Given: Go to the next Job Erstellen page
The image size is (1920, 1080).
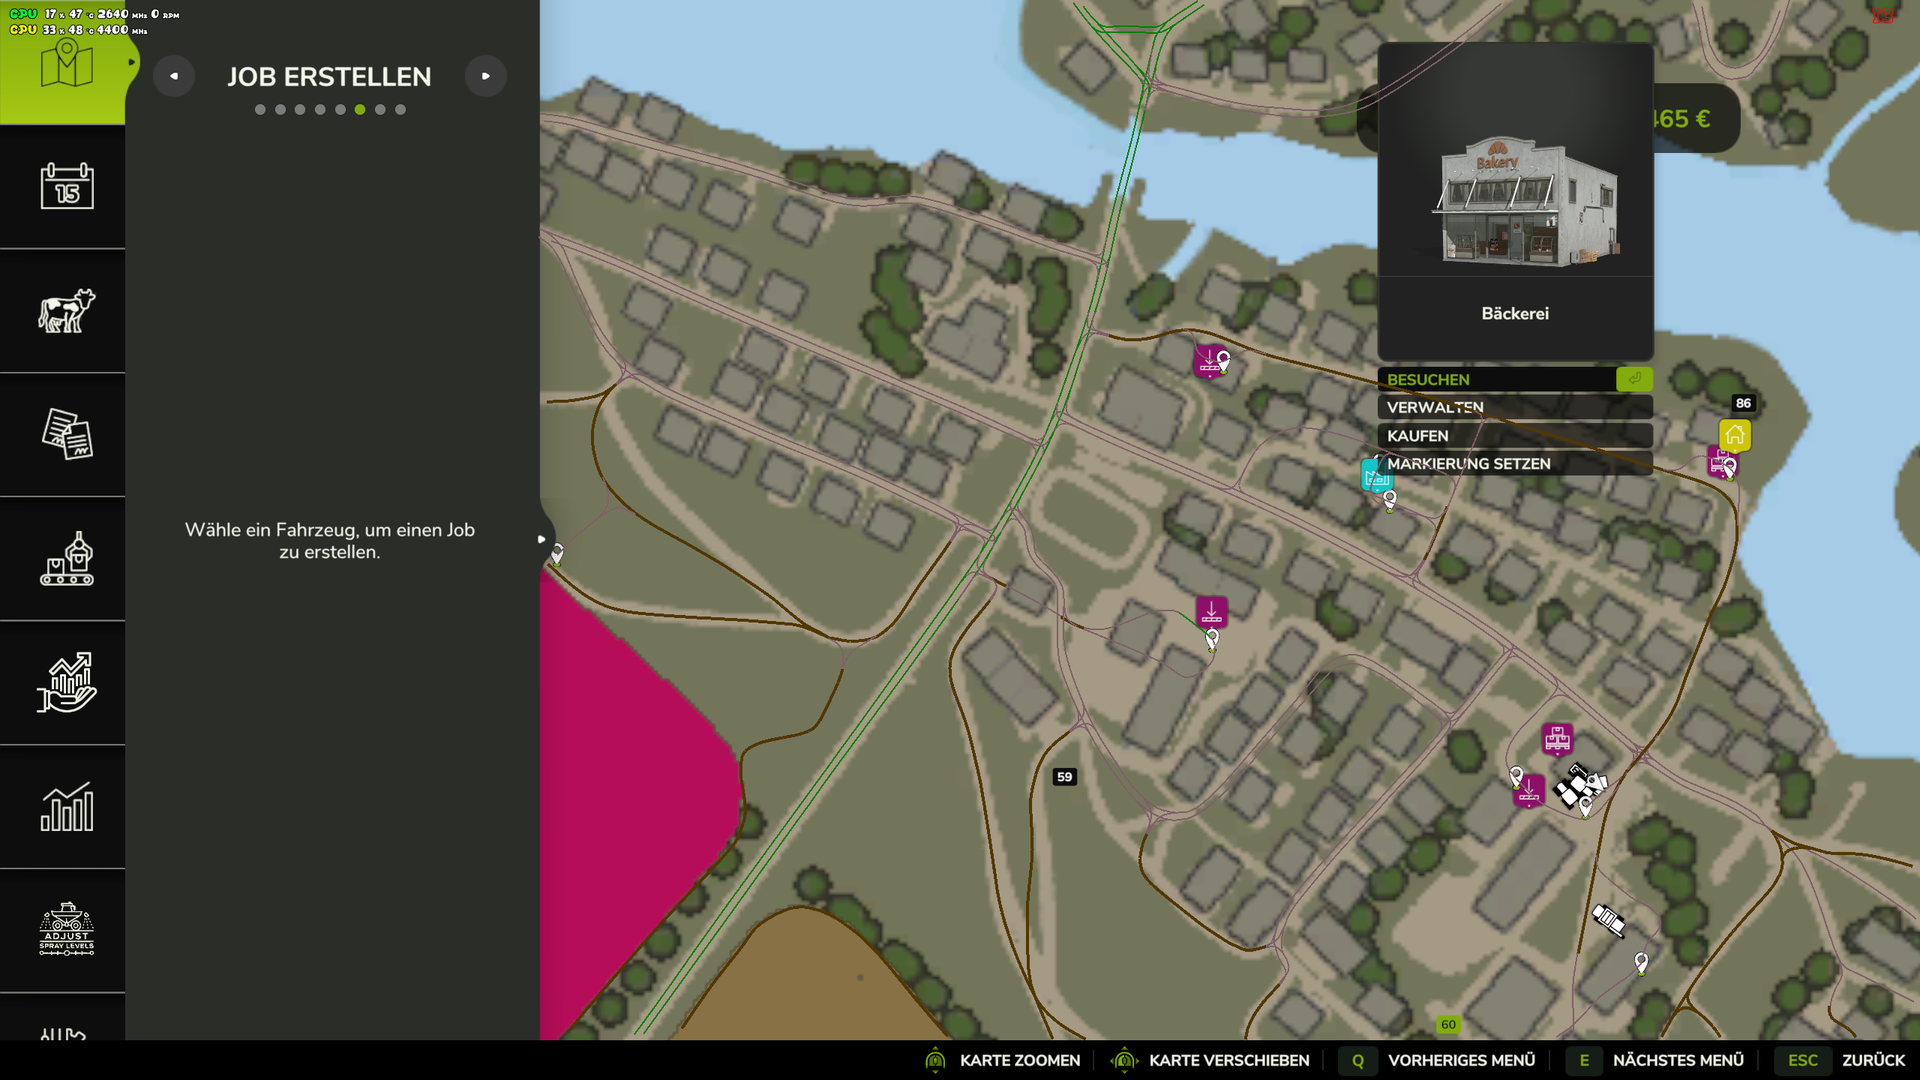Looking at the screenshot, I should (x=486, y=76).
